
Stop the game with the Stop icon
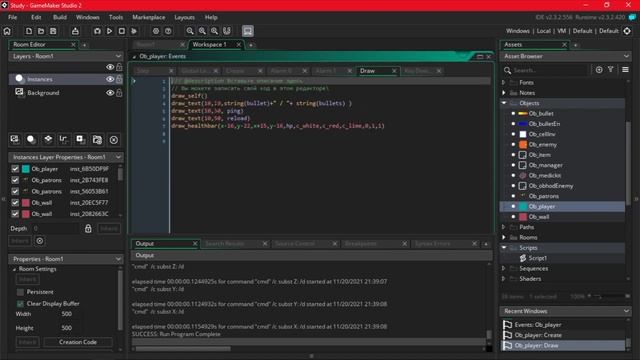pyautogui.click(x=122, y=31)
